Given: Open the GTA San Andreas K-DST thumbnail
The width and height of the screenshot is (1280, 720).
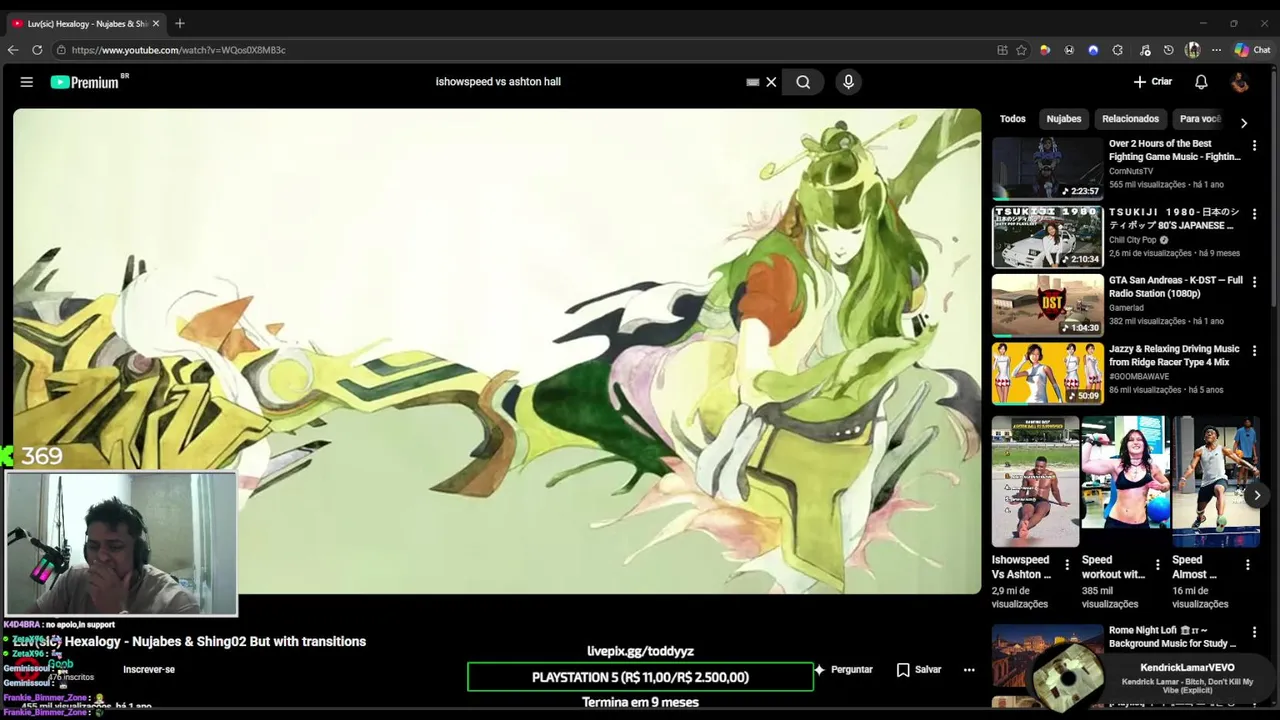Looking at the screenshot, I should click(x=1047, y=305).
